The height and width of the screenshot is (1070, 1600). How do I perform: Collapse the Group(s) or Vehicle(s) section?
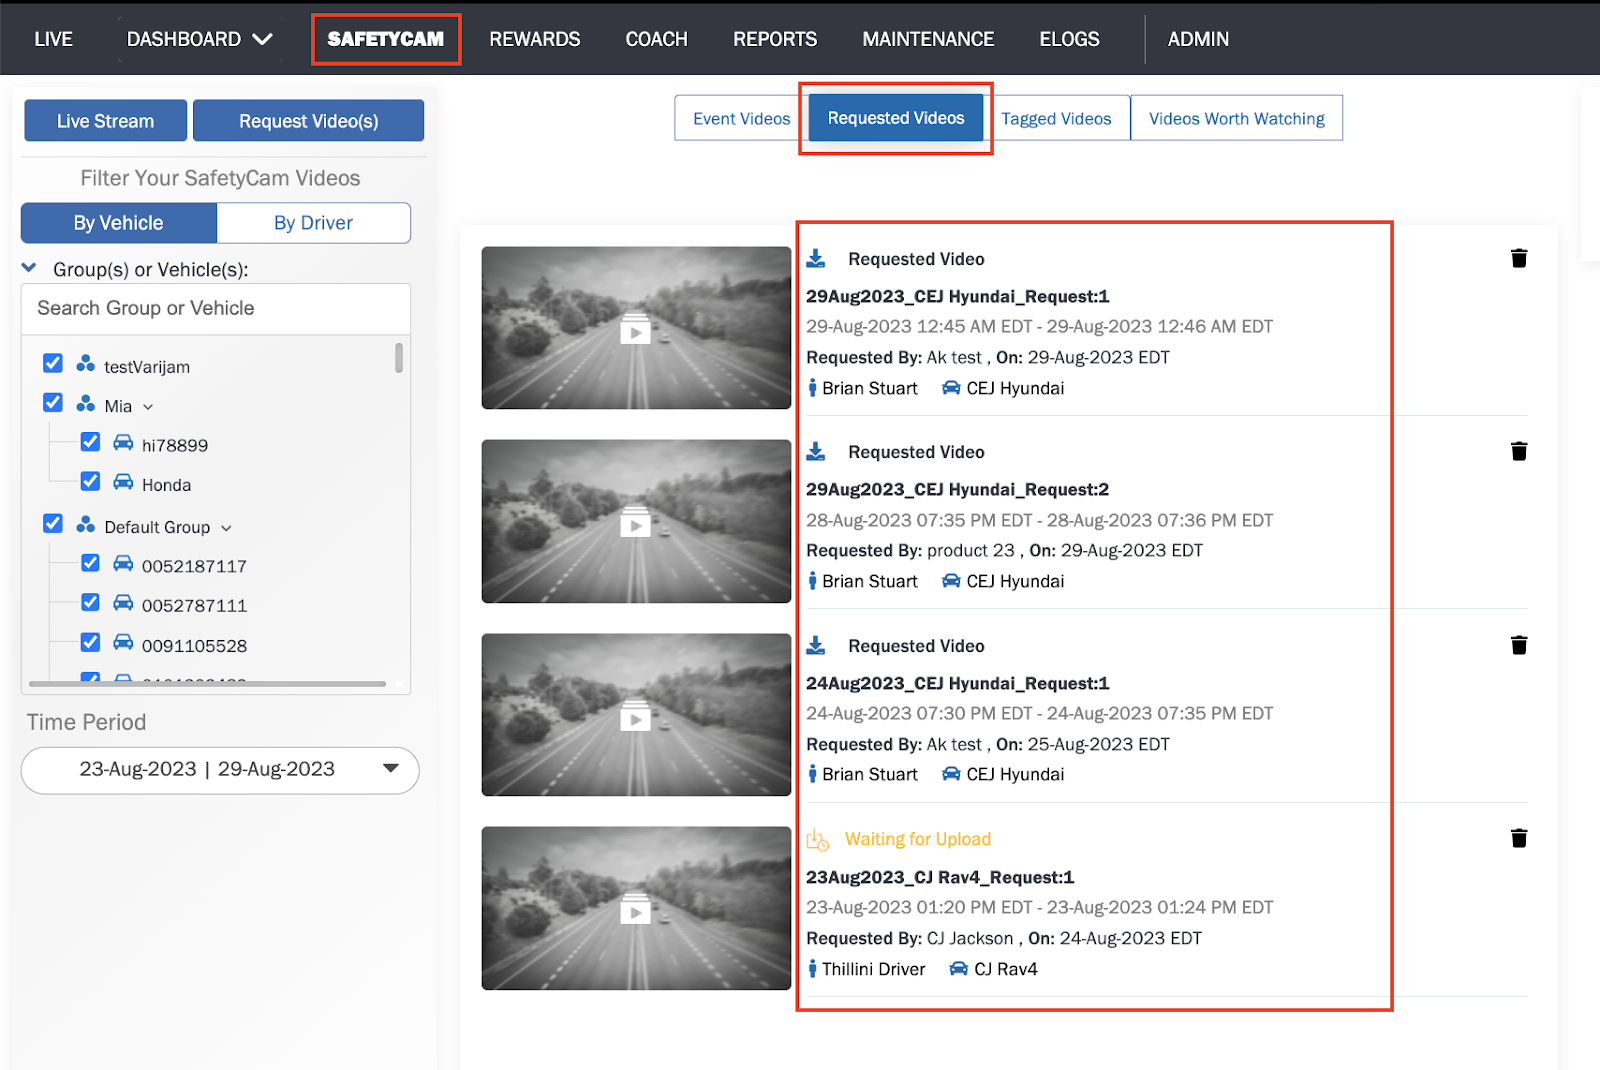(29, 268)
